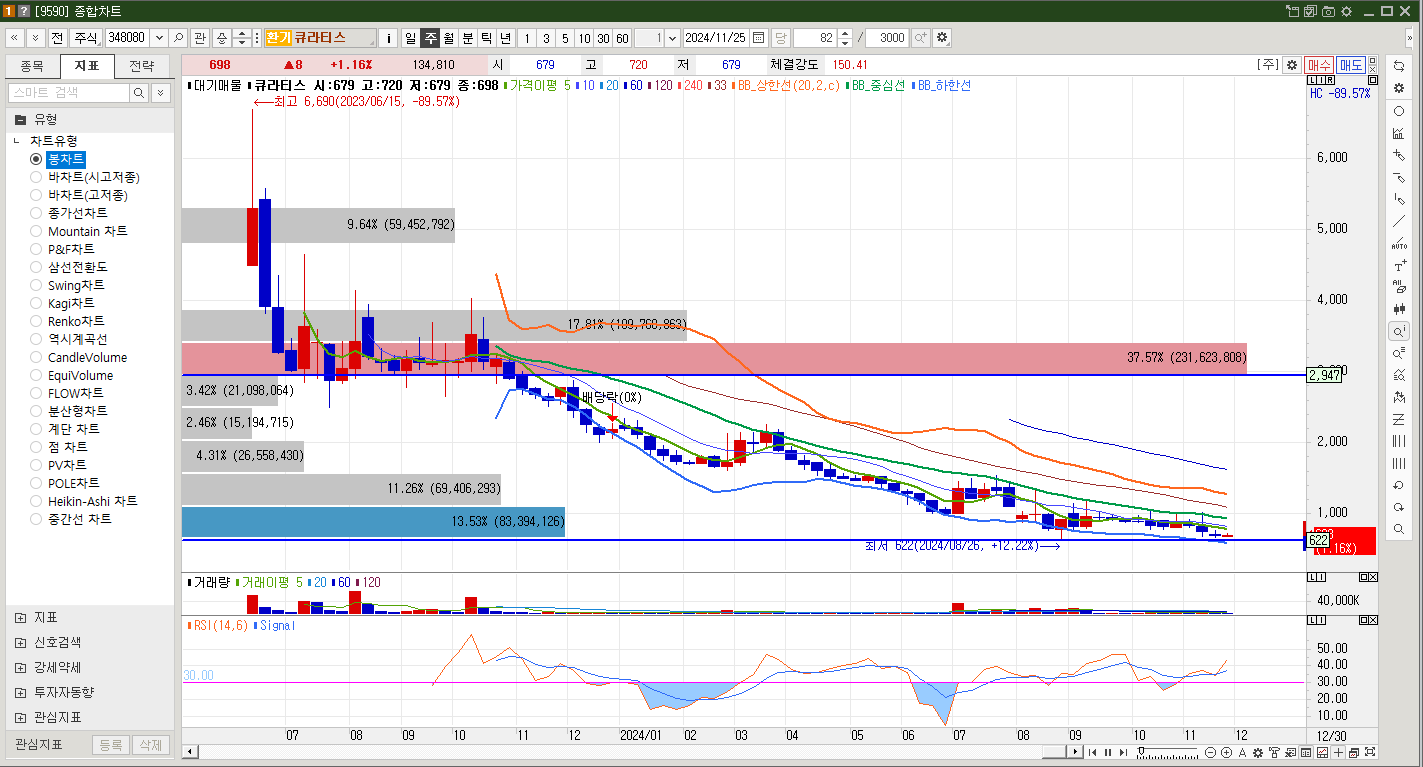1423x767 pixels.
Task: Switch to the 전략 tab
Action: click(142, 66)
